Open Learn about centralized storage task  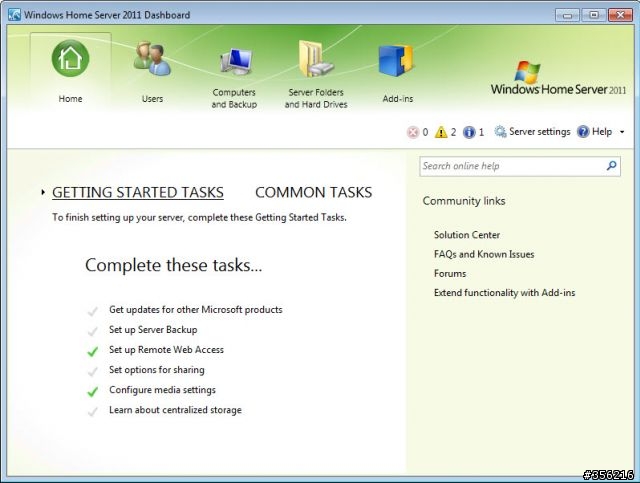click(x=175, y=410)
